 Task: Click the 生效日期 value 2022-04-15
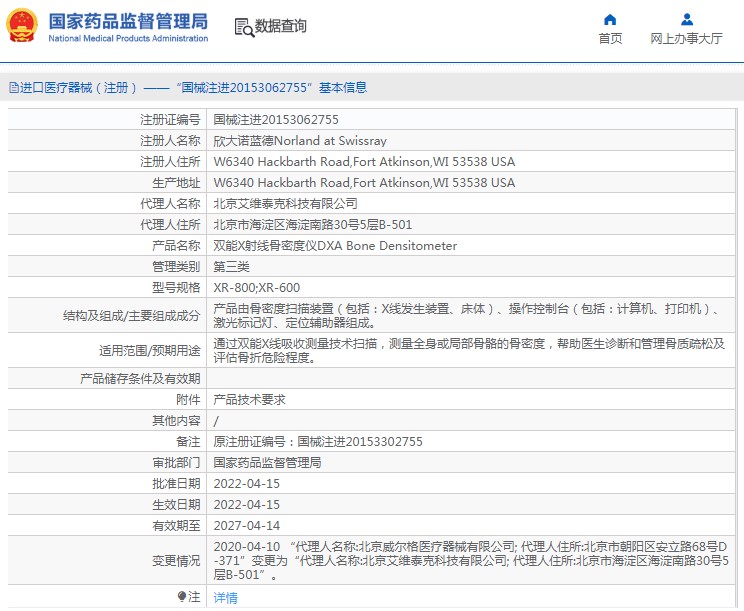pos(246,504)
